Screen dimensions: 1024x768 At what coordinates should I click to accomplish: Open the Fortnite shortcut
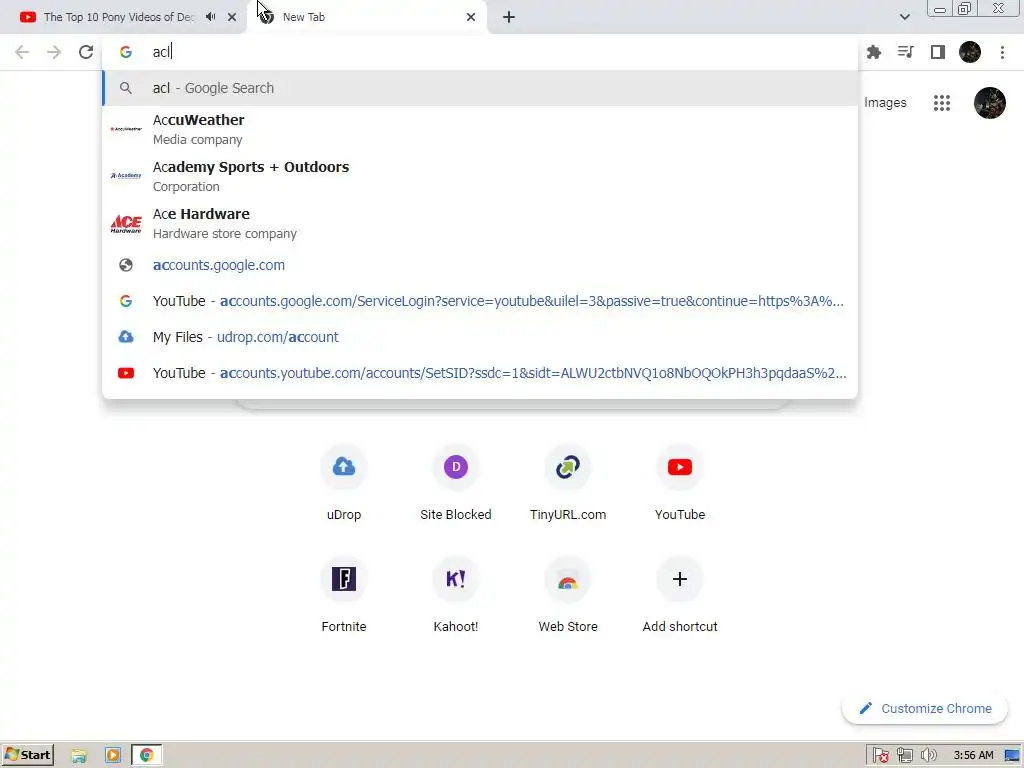point(344,594)
